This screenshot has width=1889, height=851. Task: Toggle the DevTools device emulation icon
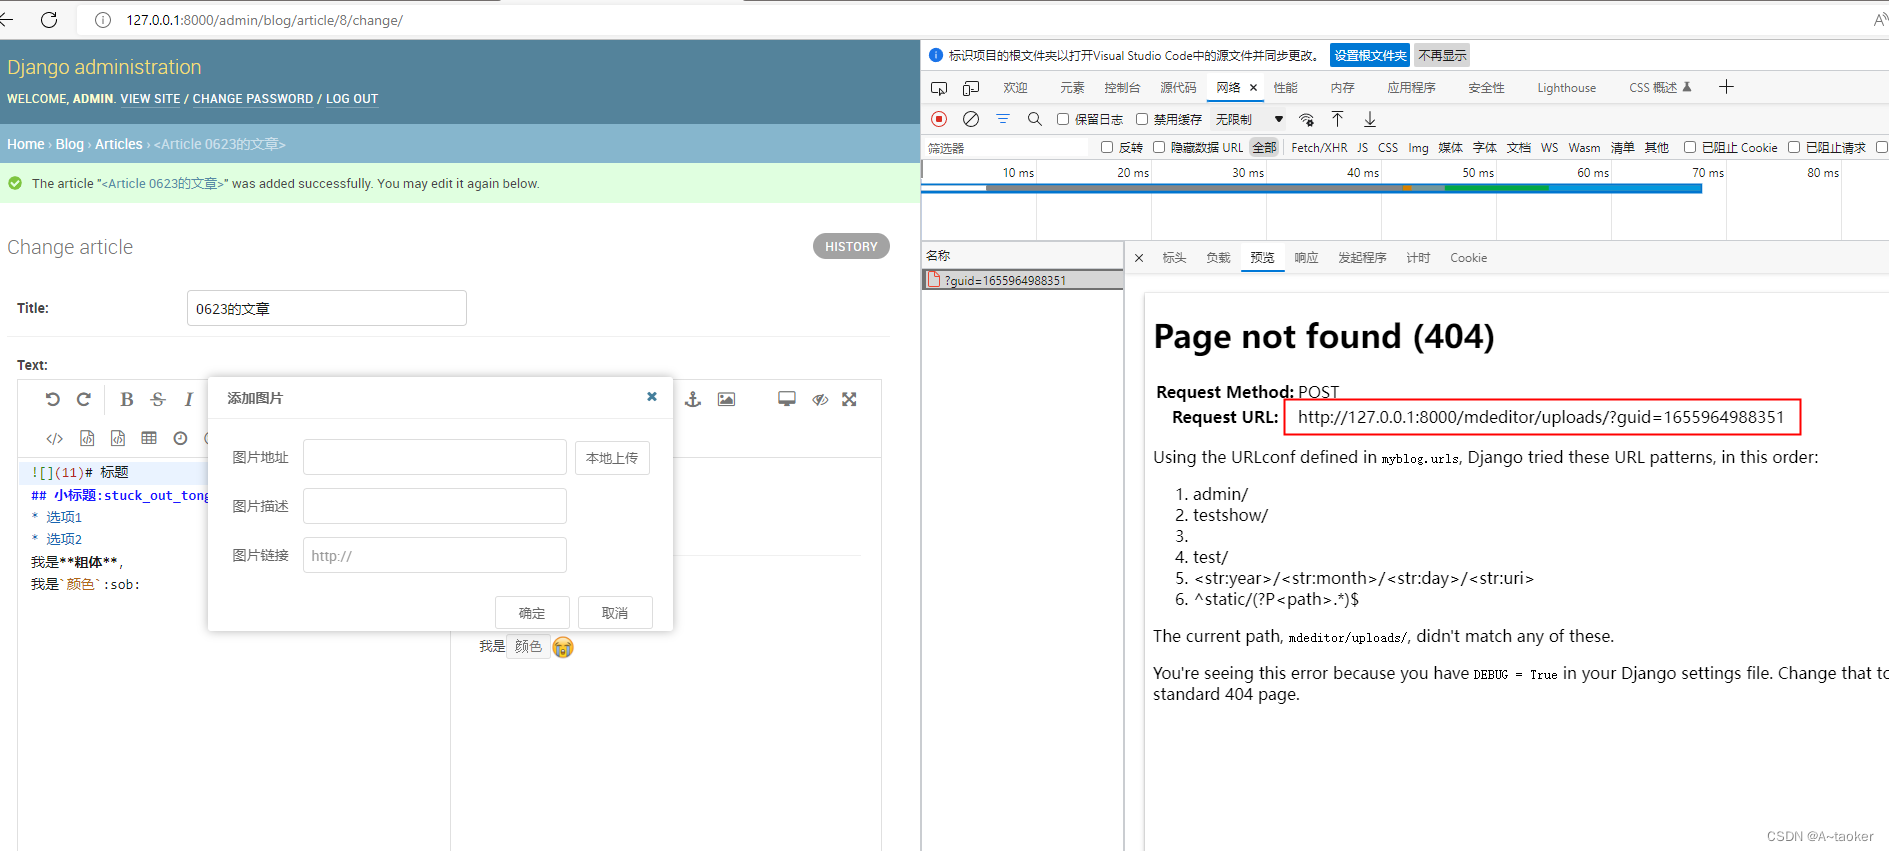pyautogui.click(x=971, y=88)
